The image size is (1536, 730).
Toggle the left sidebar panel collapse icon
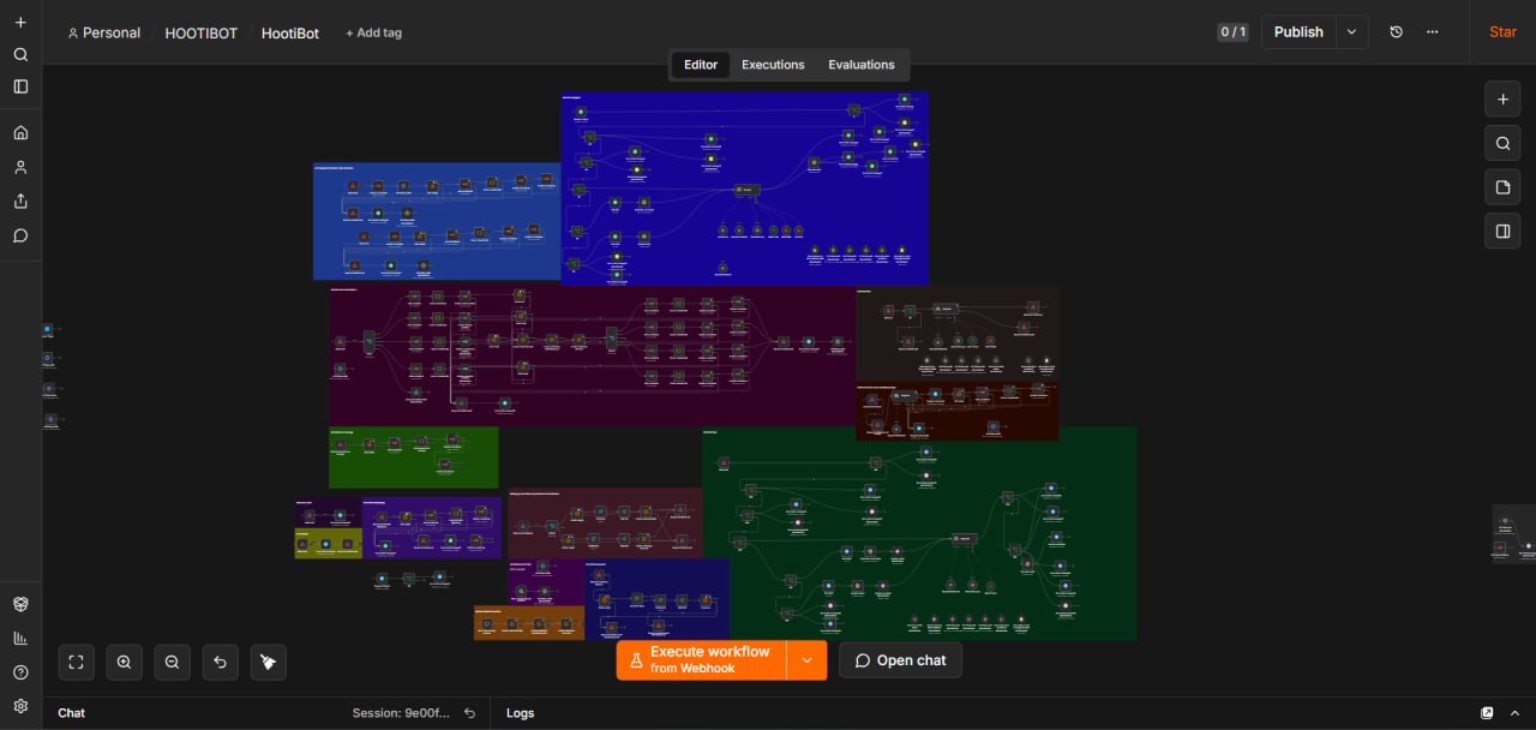point(20,87)
